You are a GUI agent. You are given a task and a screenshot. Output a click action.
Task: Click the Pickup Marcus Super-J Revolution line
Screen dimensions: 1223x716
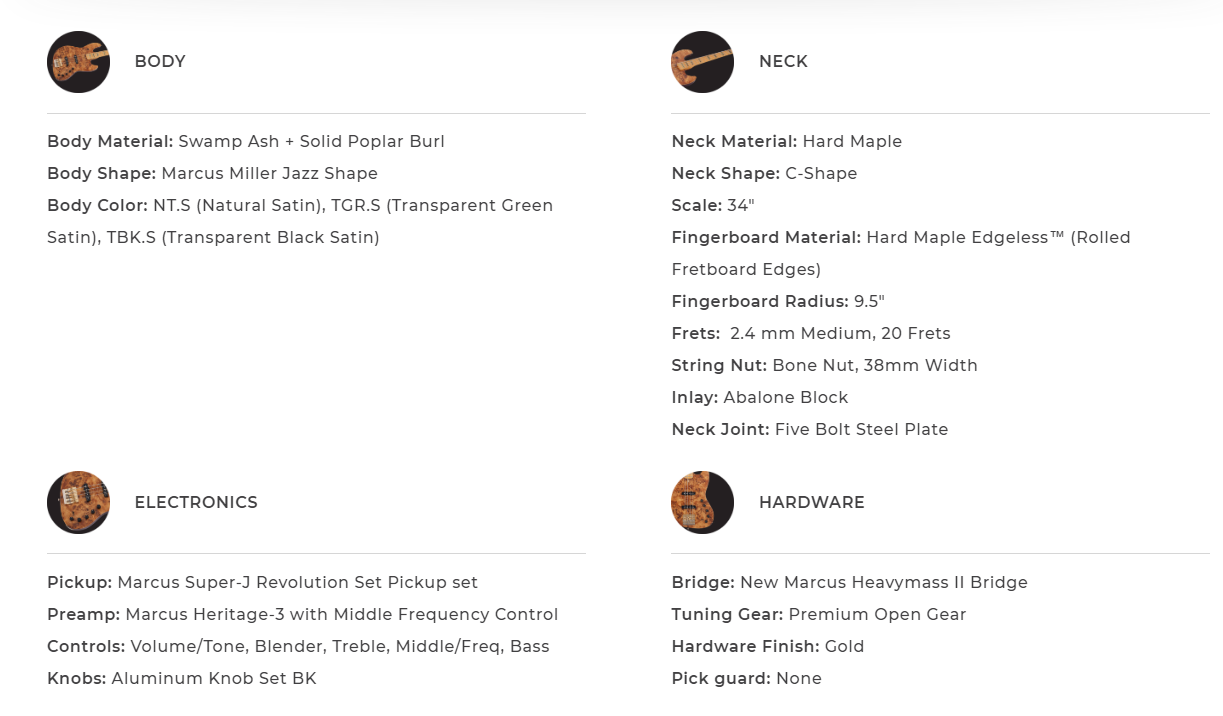(262, 583)
